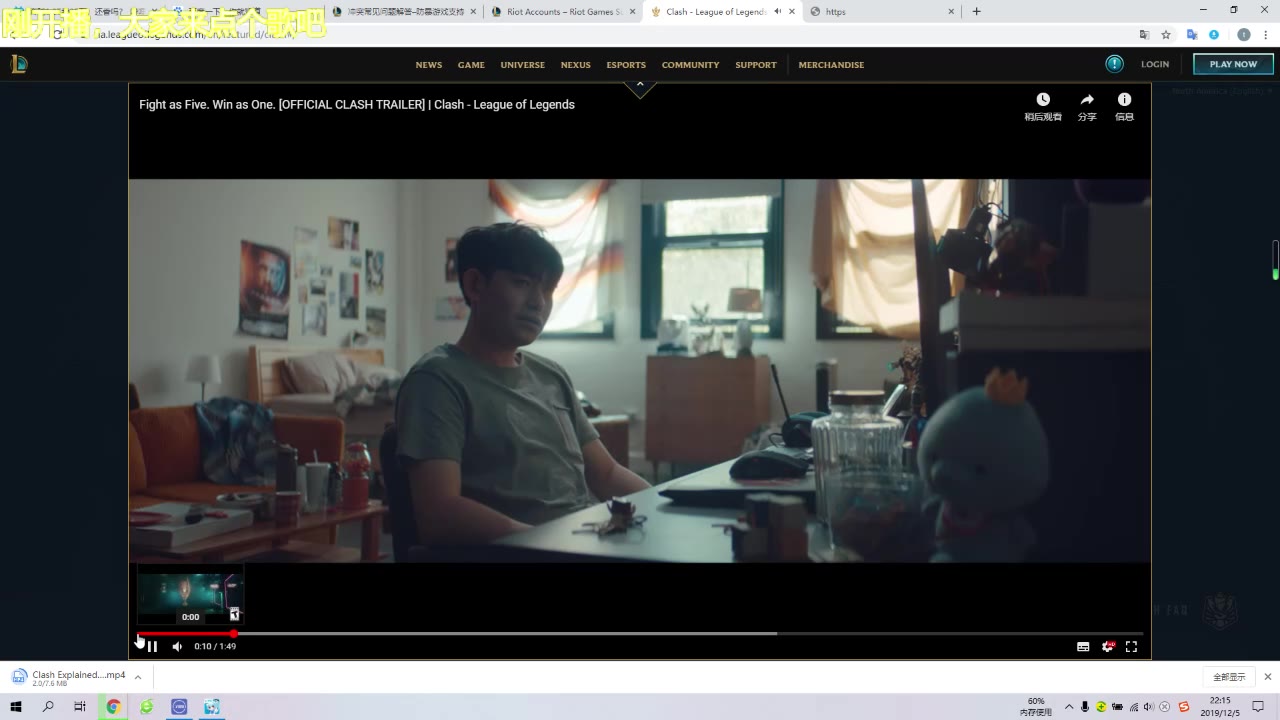The image size is (1280, 720).
Task: Open NEXUS in the League navigation
Action: [575, 65]
